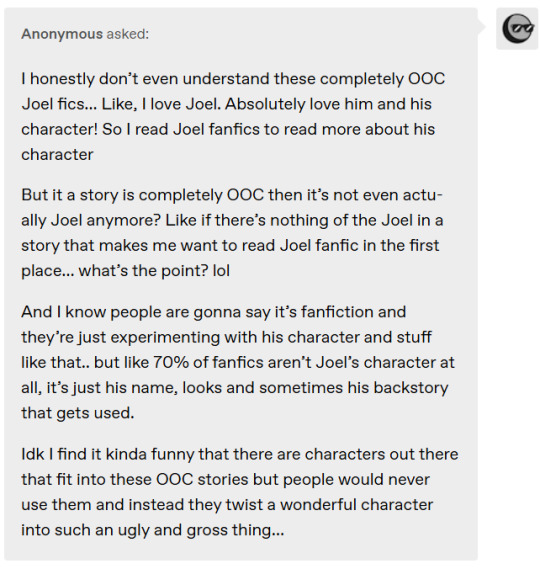Click the paragraph starting "But it a story"
540x569 pixels.
[232, 233]
